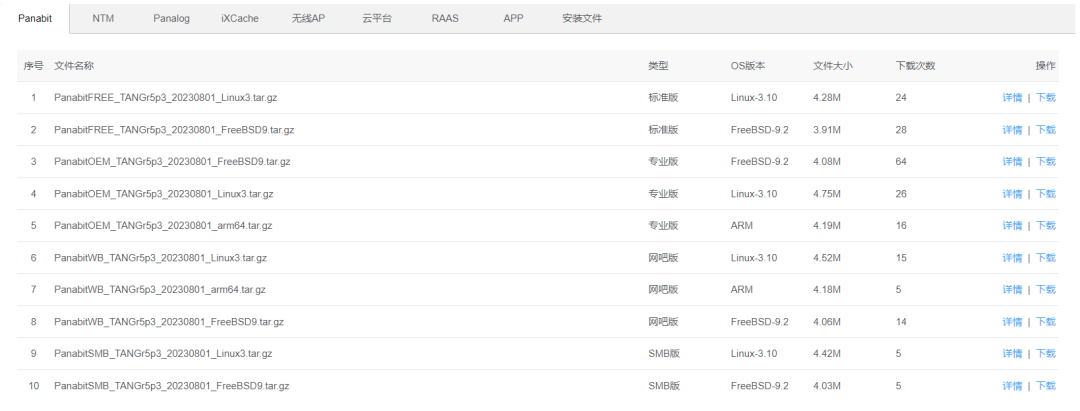The height and width of the screenshot is (411, 1080).
Task: Click file size 4.52M cell
Action: 827,257
